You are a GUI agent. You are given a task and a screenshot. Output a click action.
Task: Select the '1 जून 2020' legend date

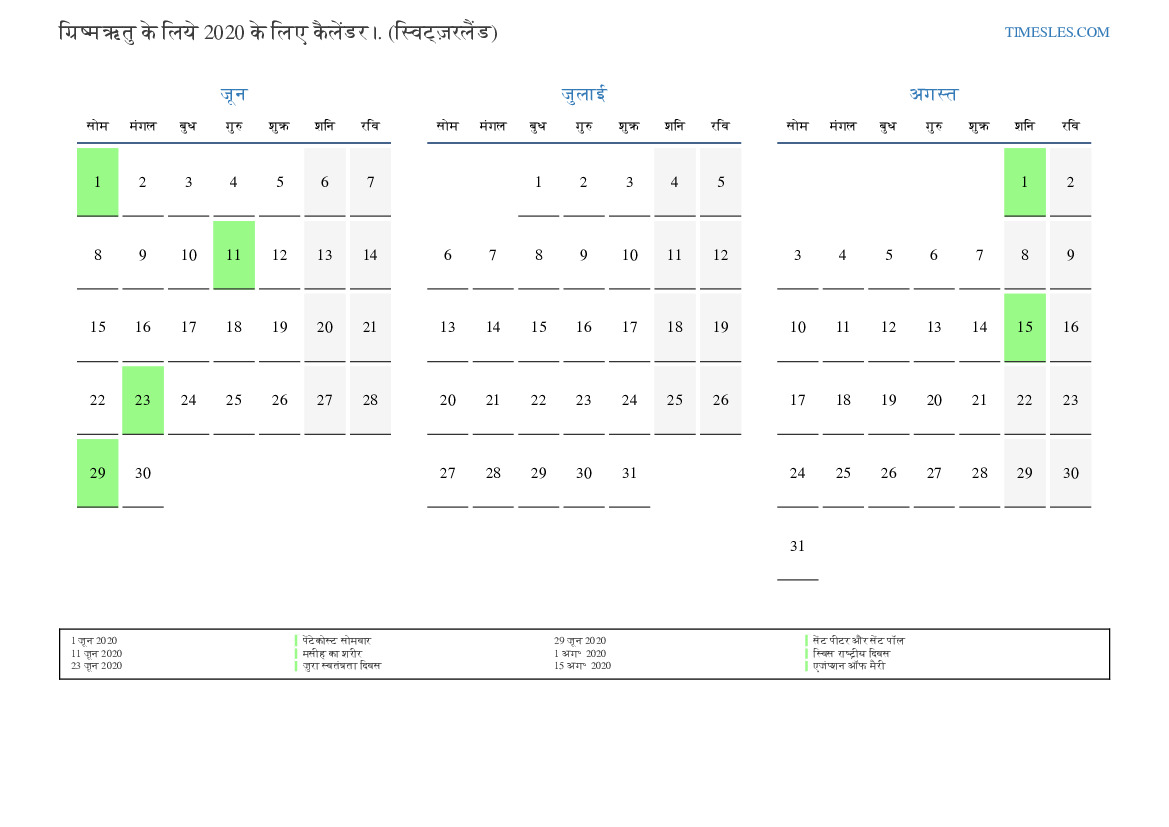tap(94, 641)
